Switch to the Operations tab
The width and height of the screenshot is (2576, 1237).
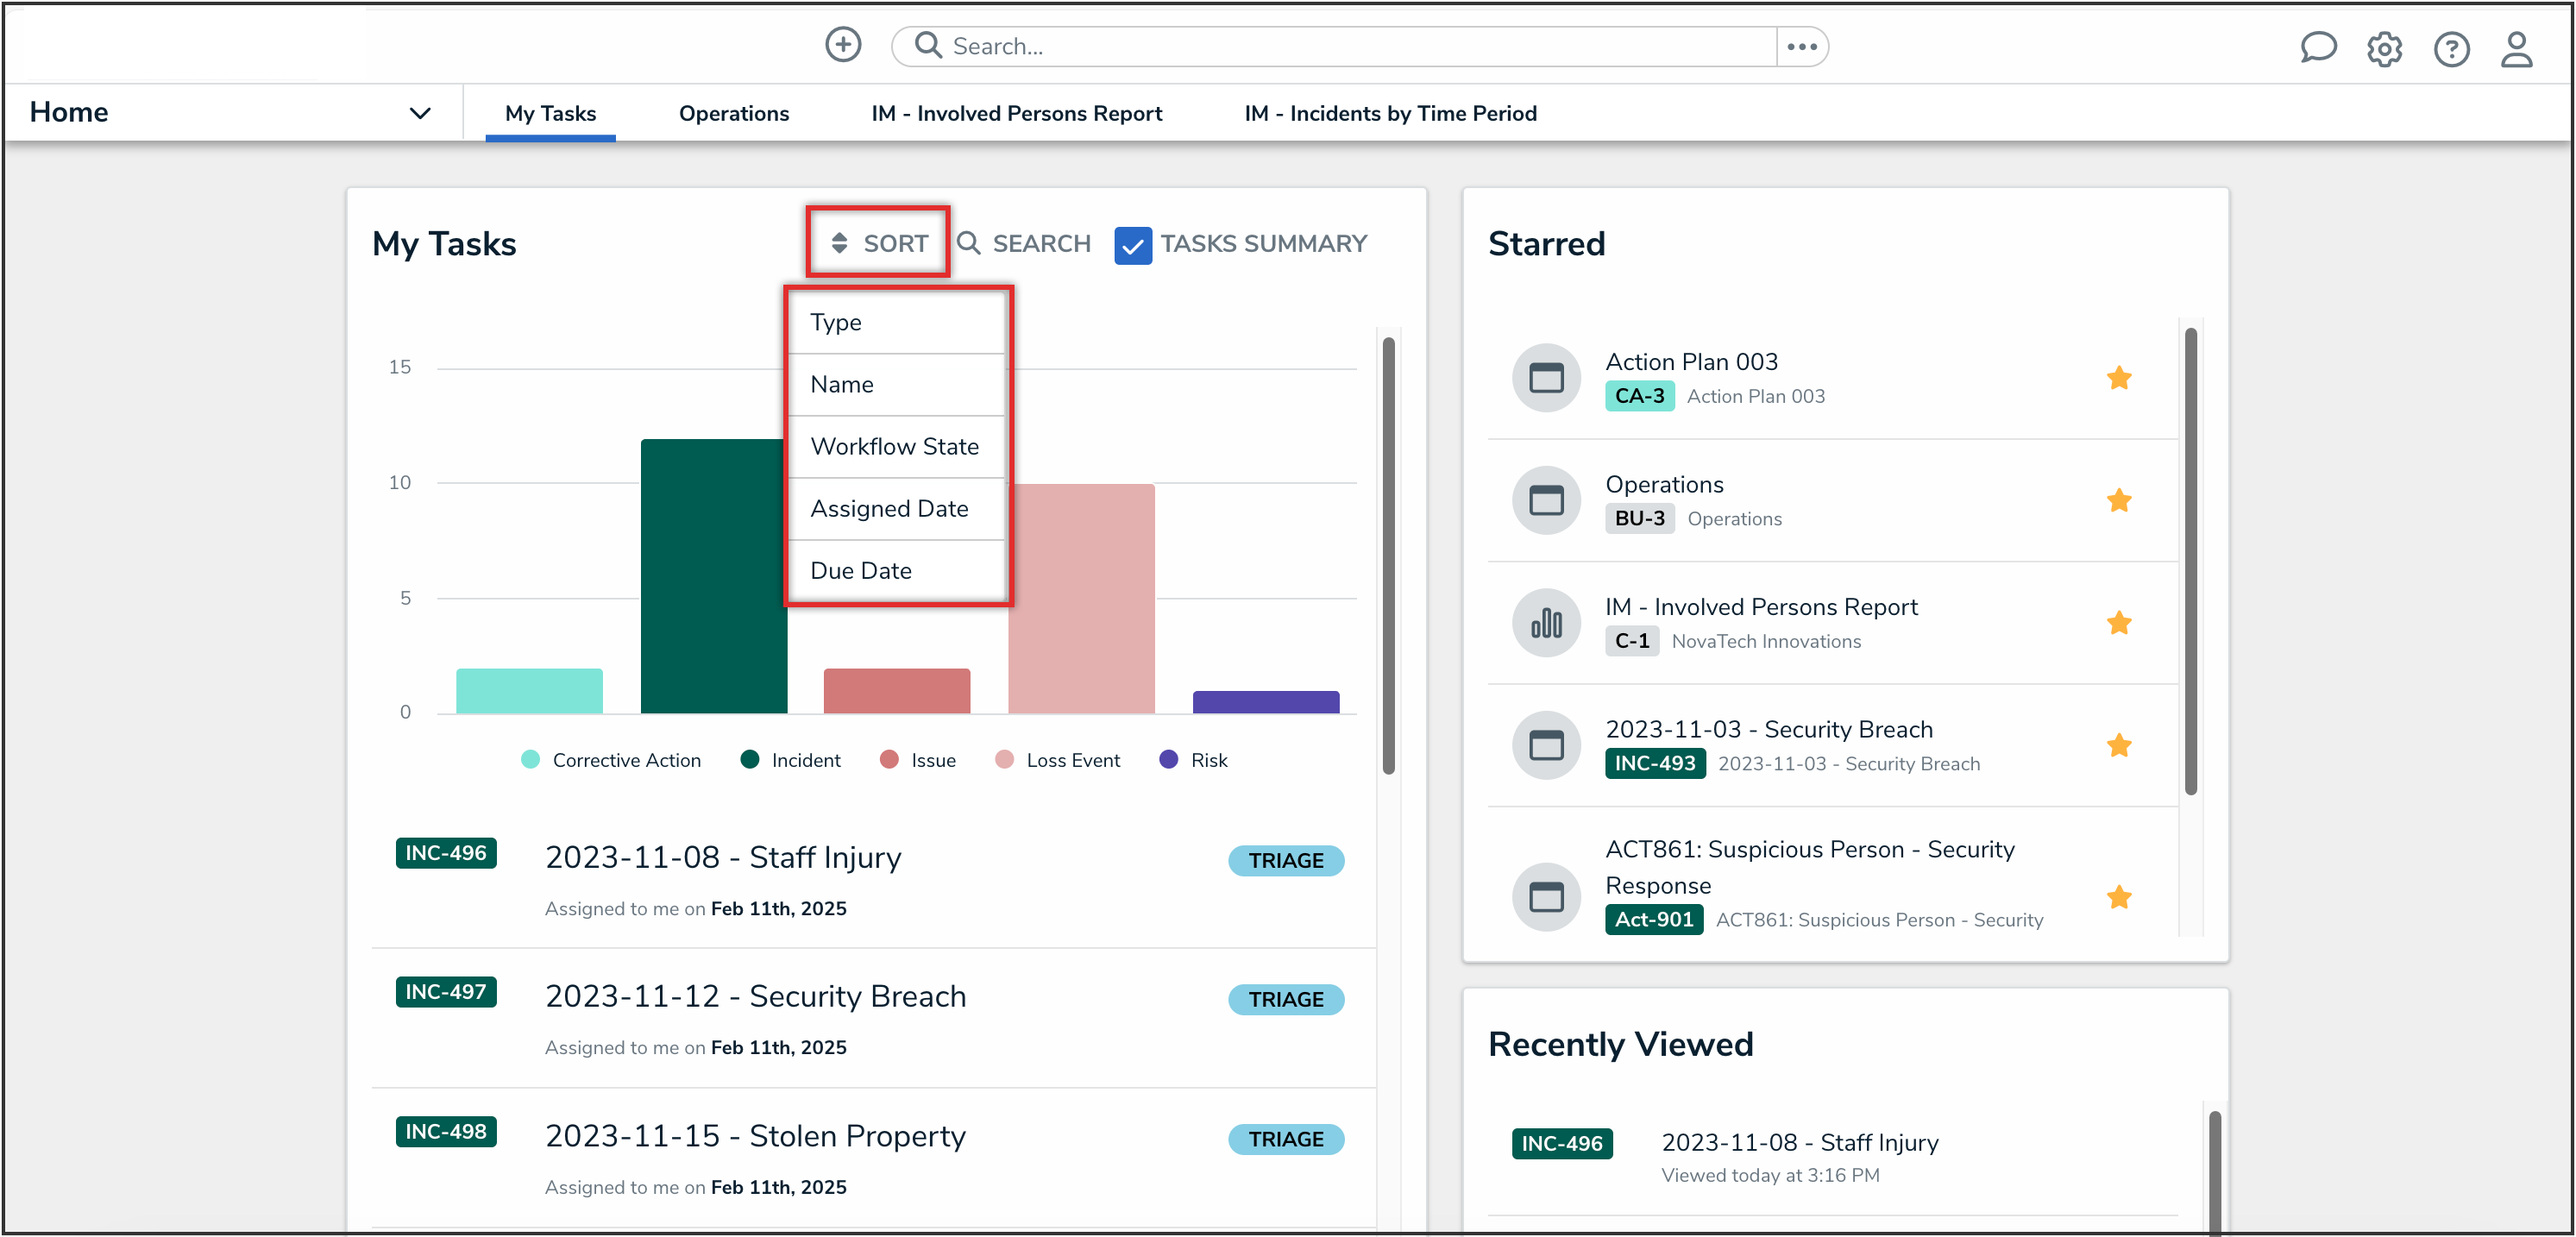[x=733, y=113]
